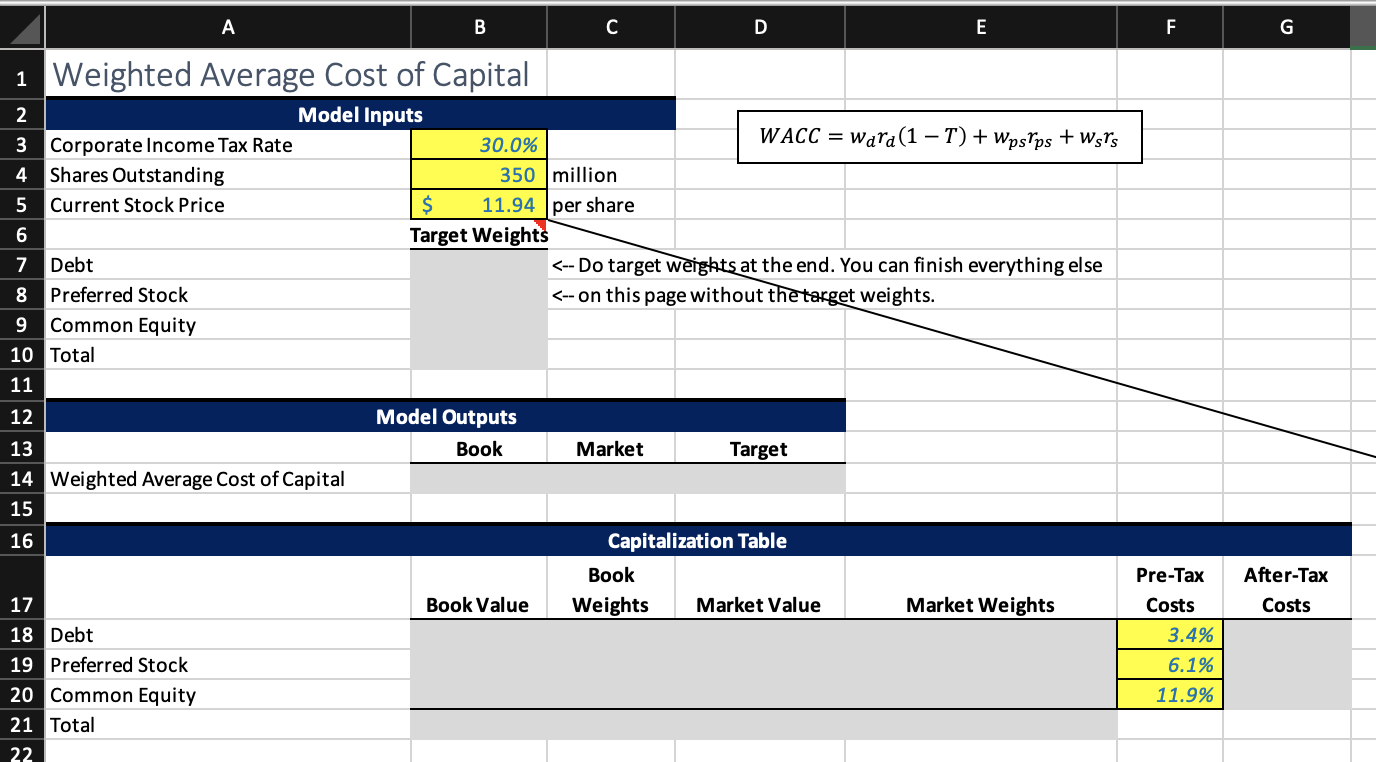The width and height of the screenshot is (1376, 762).
Task: Click the Common Equity pre-tax cost 11.9%
Action: (x=1170, y=695)
